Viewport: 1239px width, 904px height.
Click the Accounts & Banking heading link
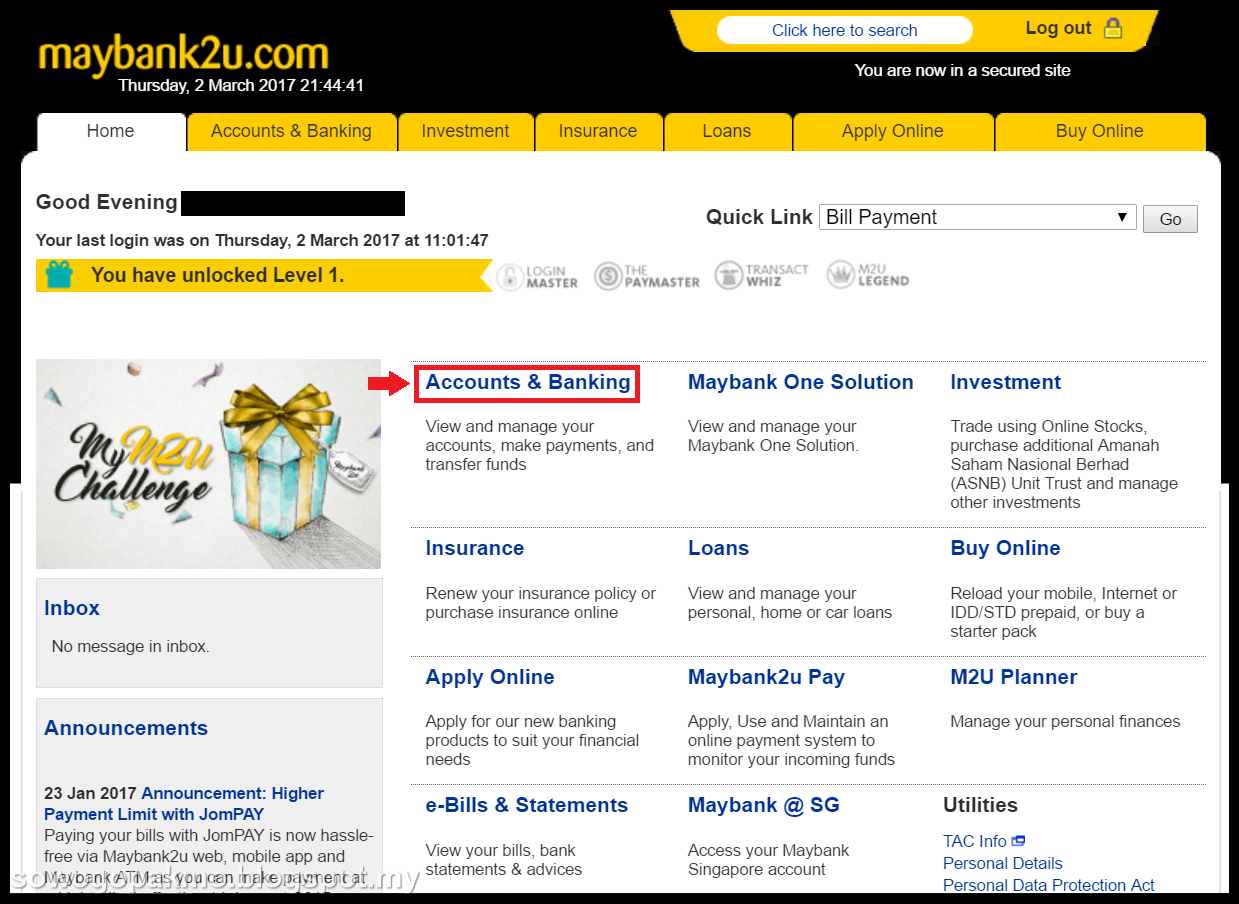(528, 382)
